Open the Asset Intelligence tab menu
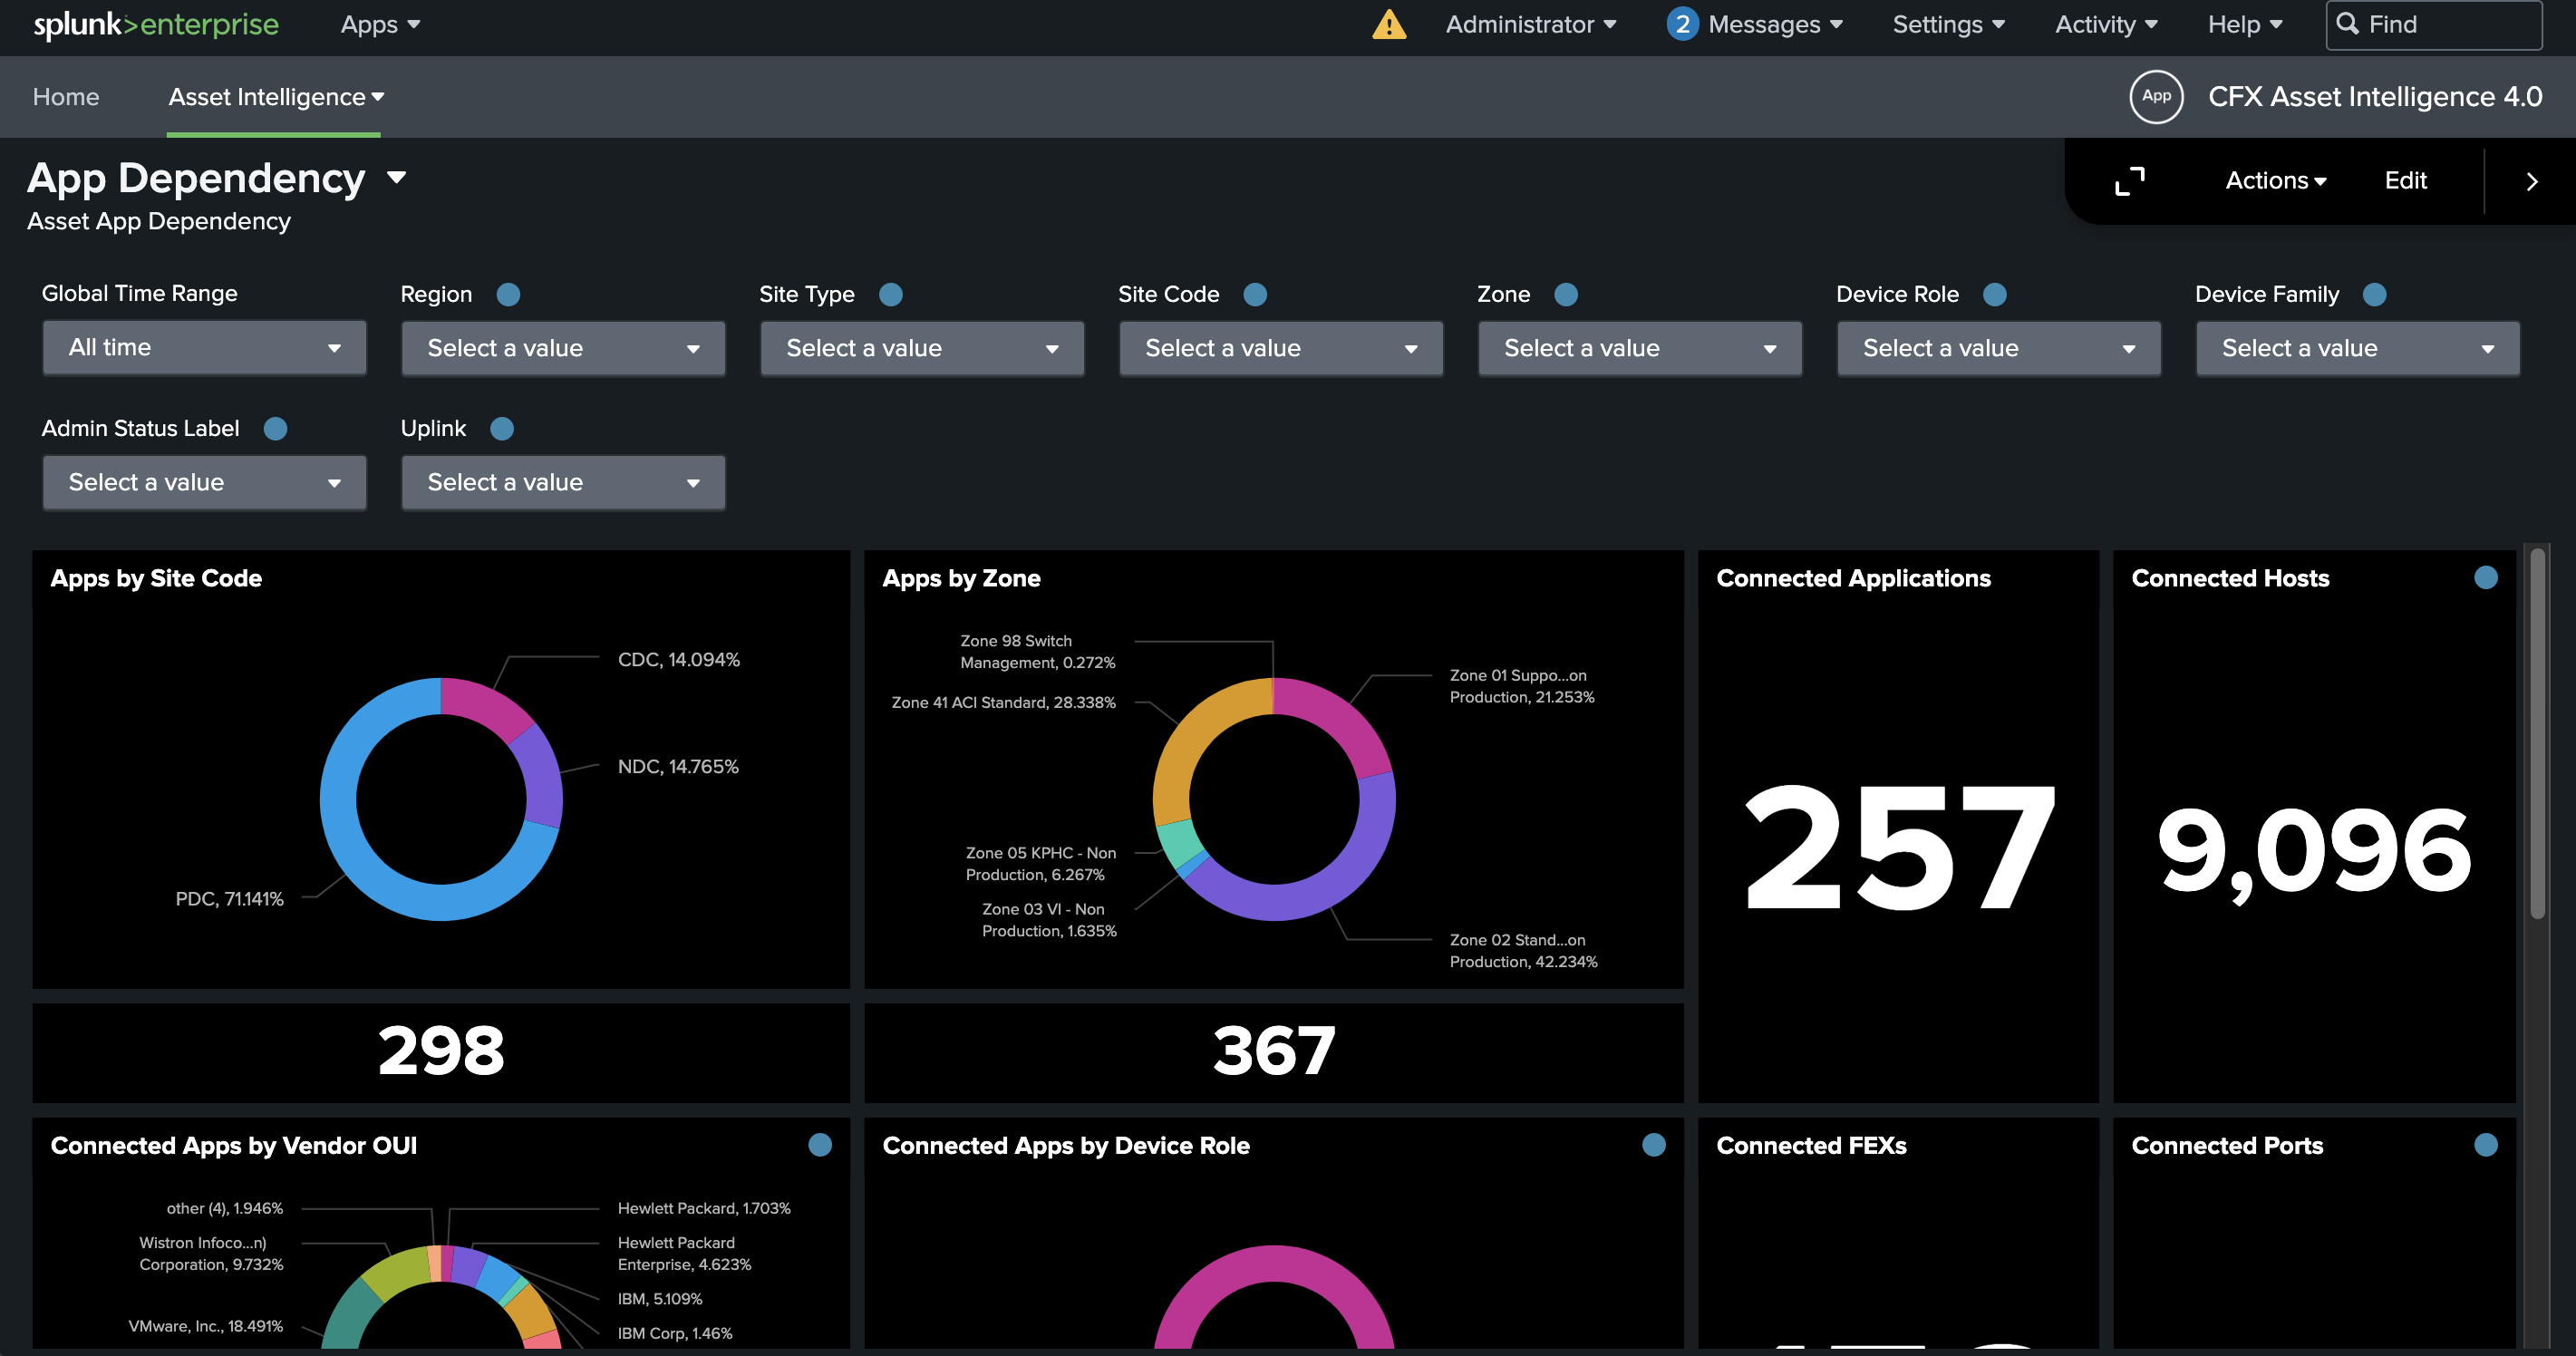Viewport: 2576px width, 1356px height. click(276, 97)
